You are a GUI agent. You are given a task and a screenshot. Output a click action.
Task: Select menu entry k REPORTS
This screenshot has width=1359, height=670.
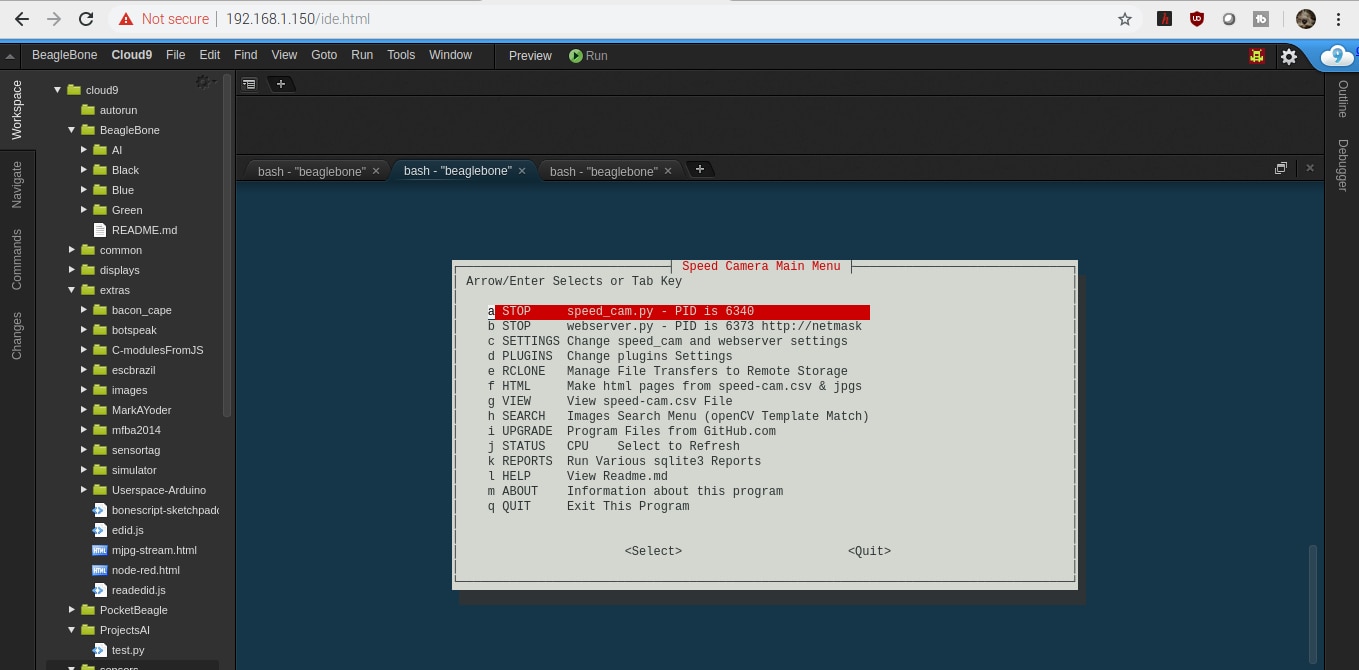click(625, 461)
